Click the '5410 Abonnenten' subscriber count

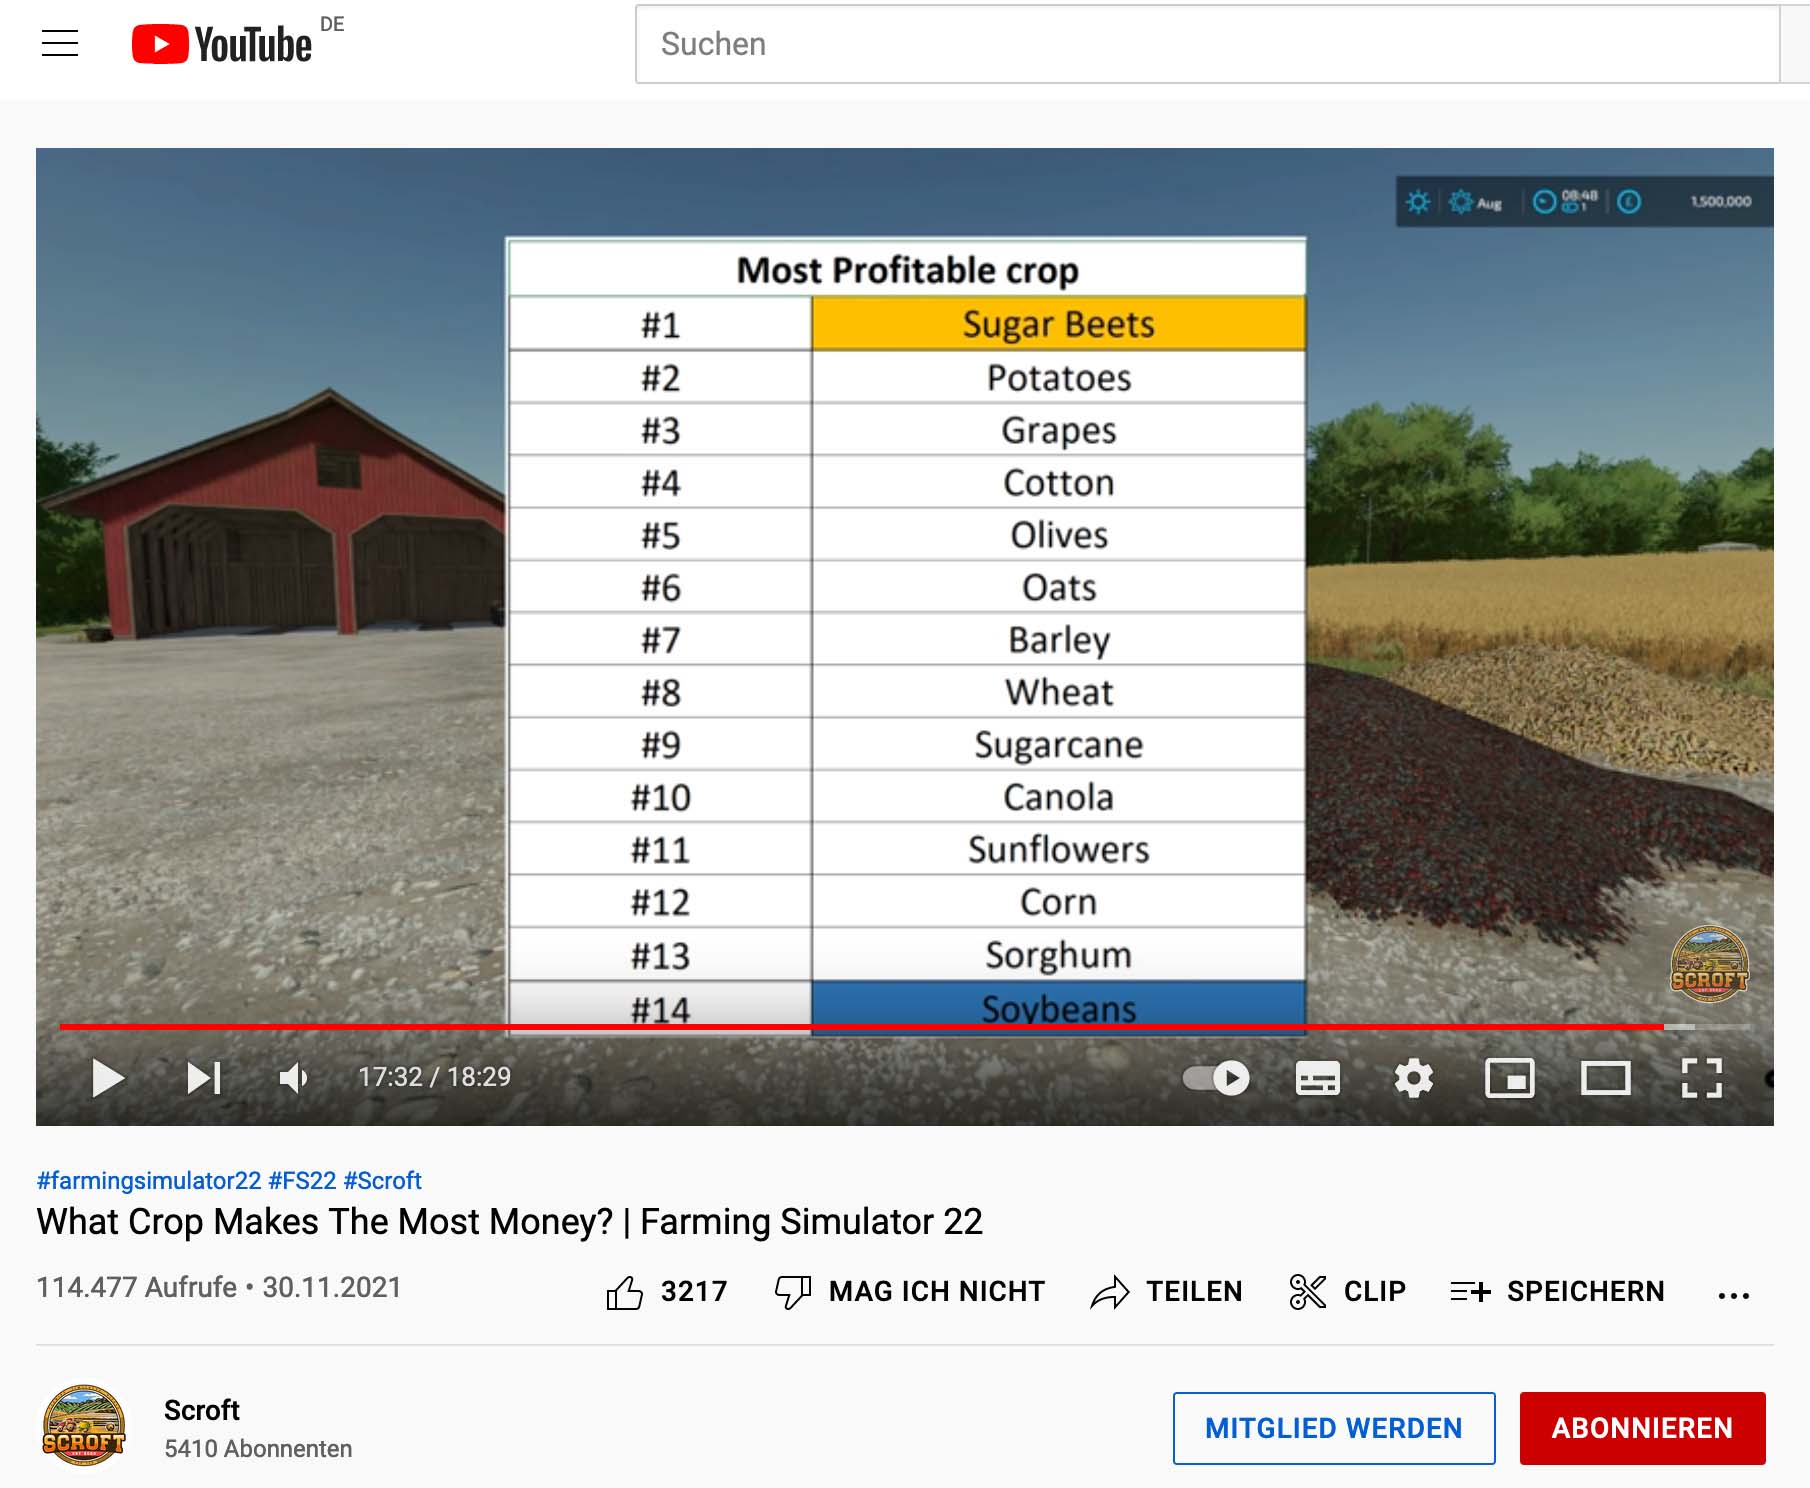258,1449
